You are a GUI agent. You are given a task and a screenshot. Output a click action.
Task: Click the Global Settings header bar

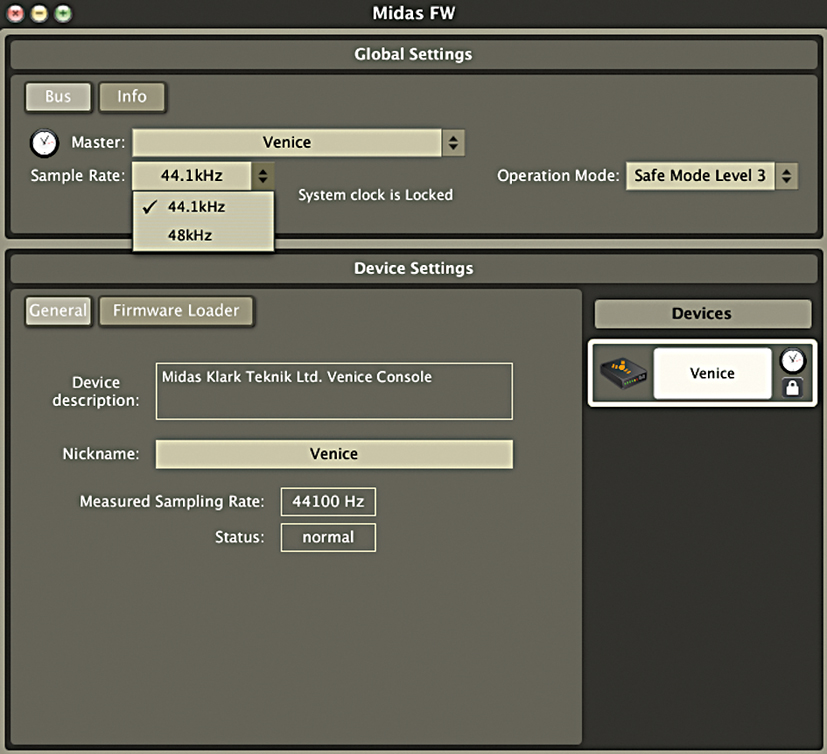pyautogui.click(x=414, y=54)
